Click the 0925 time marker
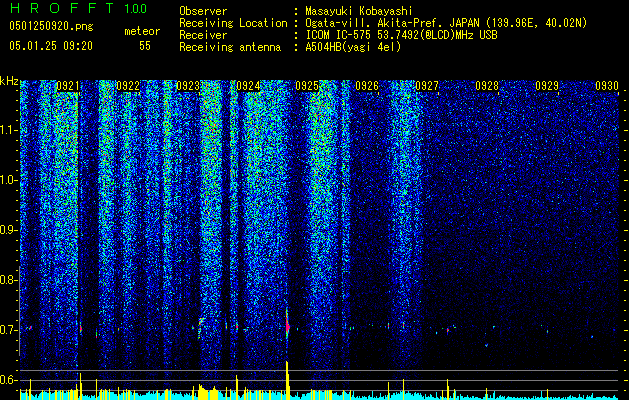This screenshot has height=400, width=629. click(307, 86)
